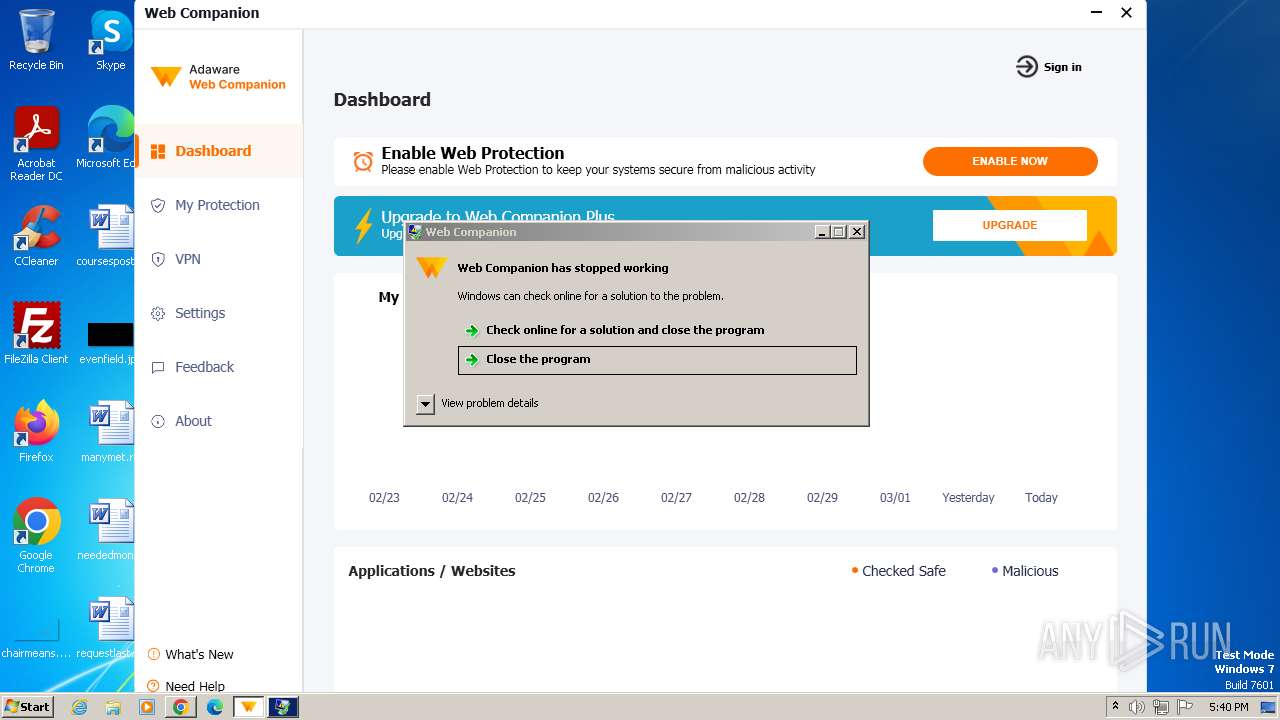Click the ENABLE NOW button

[1010, 161]
